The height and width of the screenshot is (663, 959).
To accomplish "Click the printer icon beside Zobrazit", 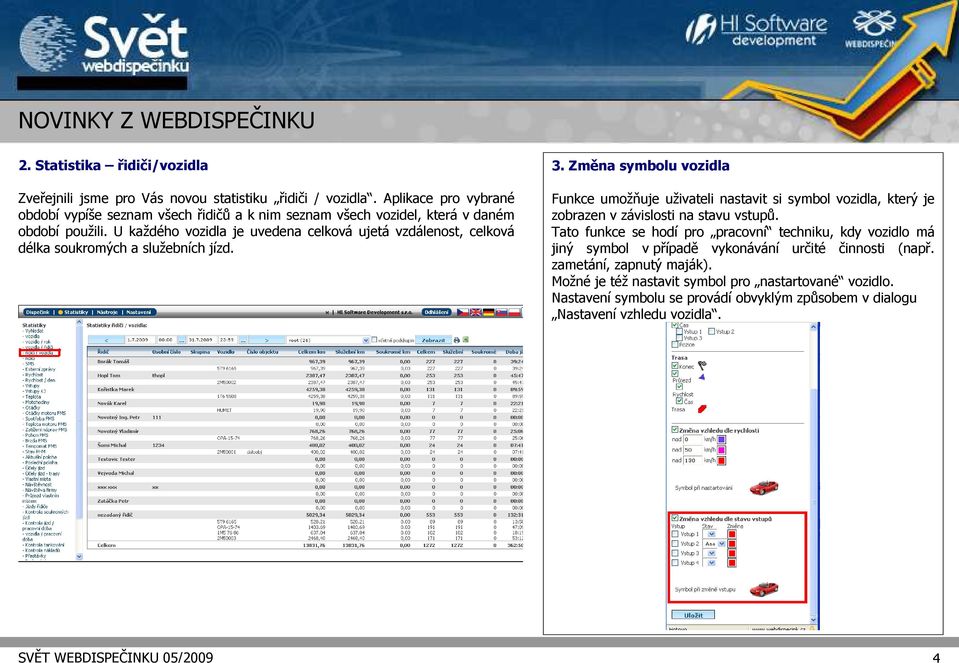I will pos(456,340).
